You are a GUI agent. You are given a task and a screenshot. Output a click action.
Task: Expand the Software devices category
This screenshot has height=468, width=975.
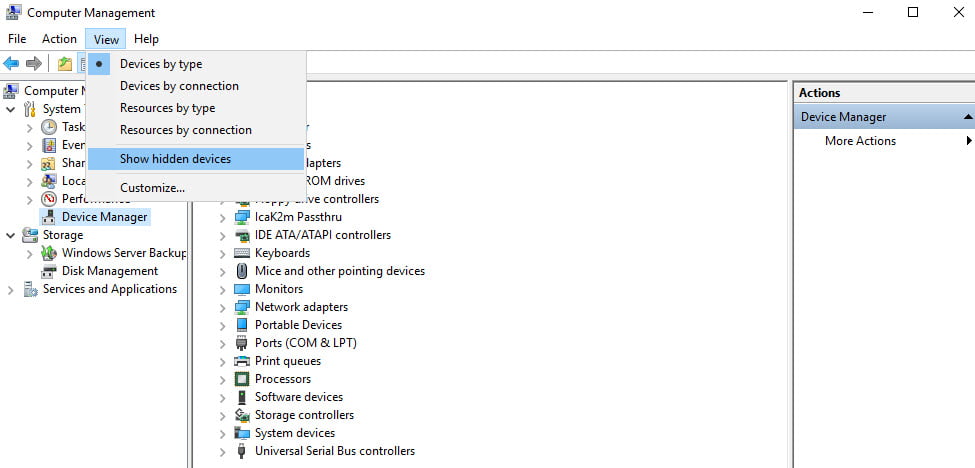pyautogui.click(x=223, y=398)
